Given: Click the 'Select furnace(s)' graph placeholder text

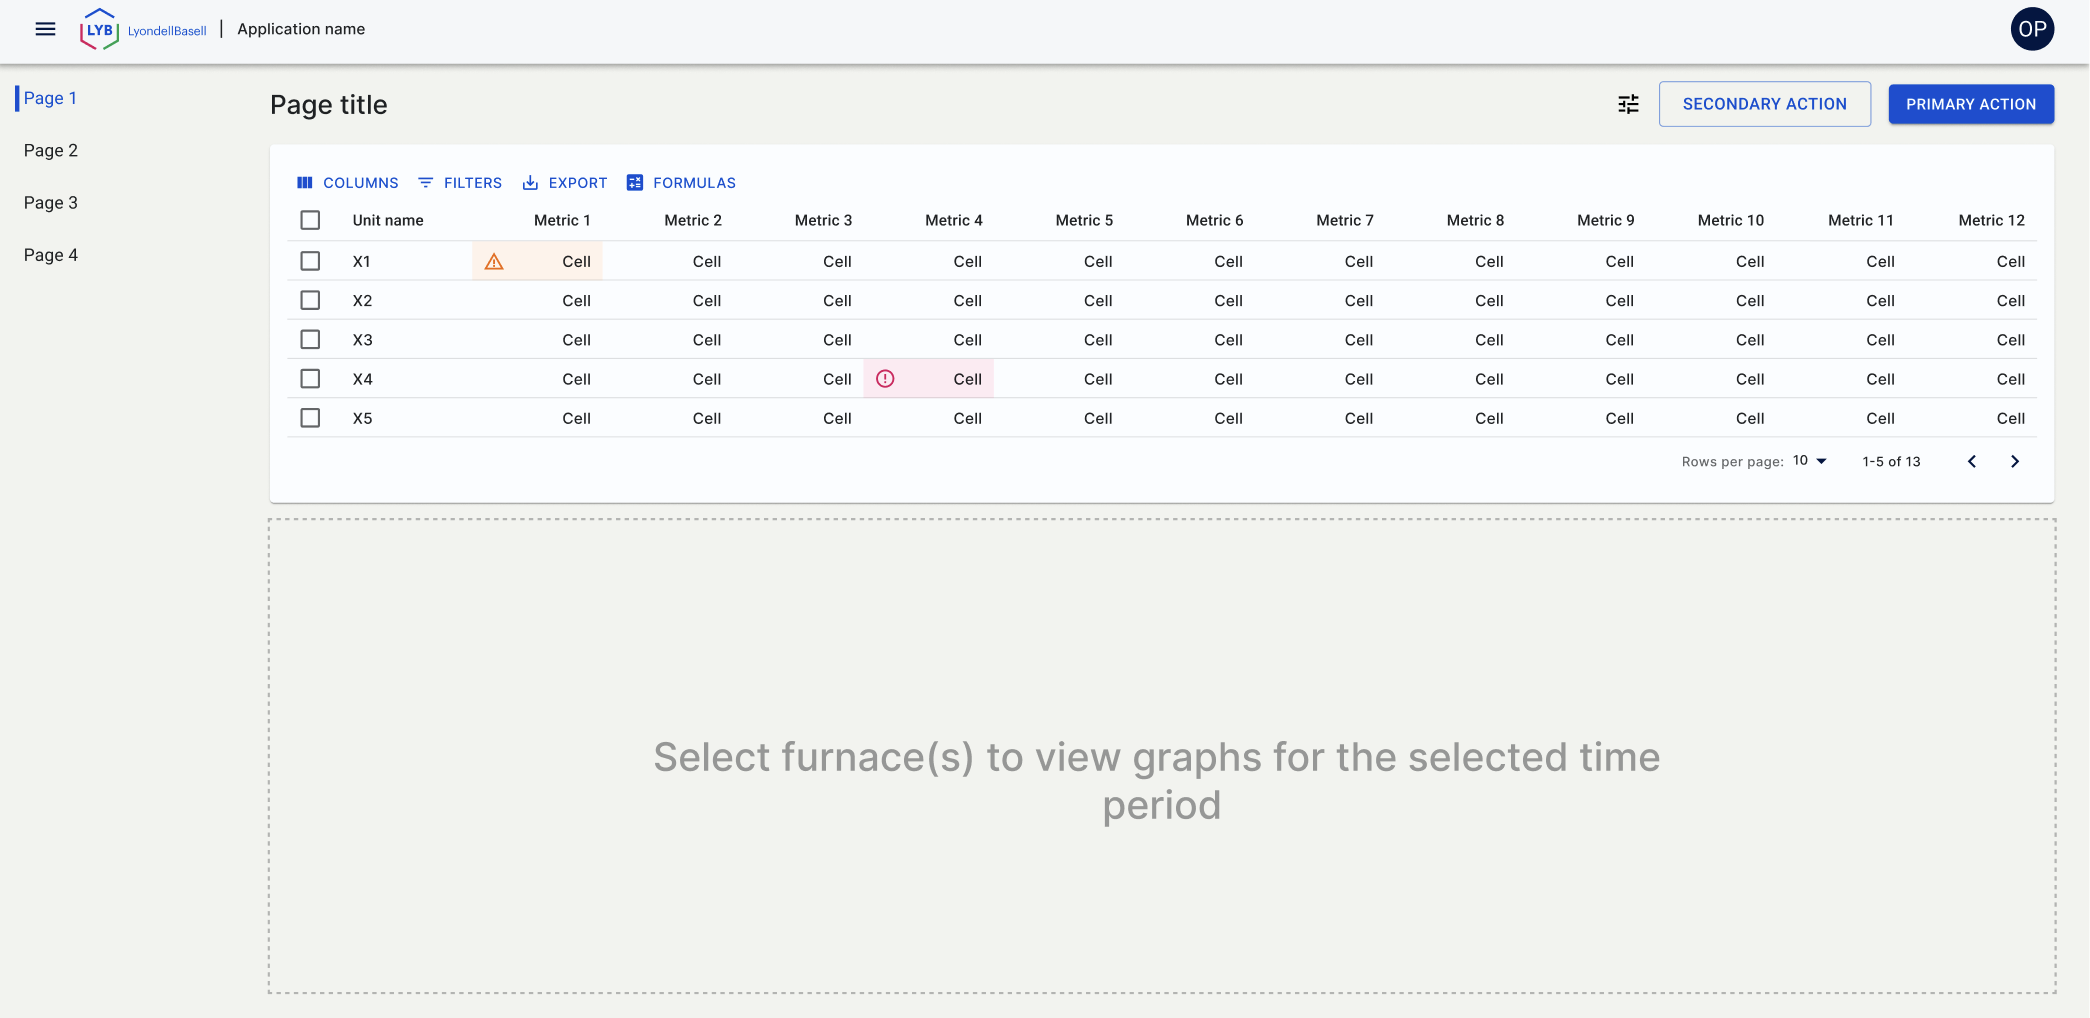Looking at the screenshot, I should tap(1157, 781).
